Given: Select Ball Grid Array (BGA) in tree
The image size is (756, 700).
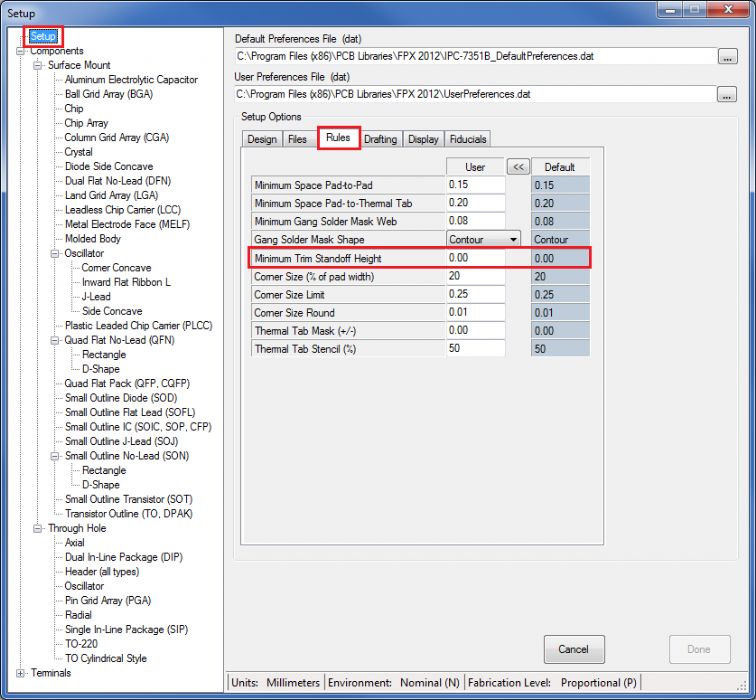Looking at the screenshot, I should point(109,94).
